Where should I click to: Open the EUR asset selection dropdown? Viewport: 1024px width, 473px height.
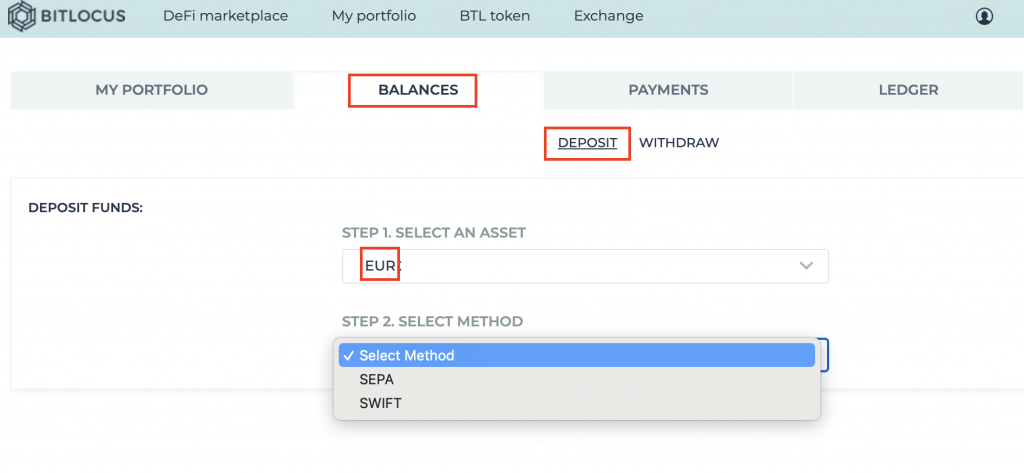[x=585, y=266]
